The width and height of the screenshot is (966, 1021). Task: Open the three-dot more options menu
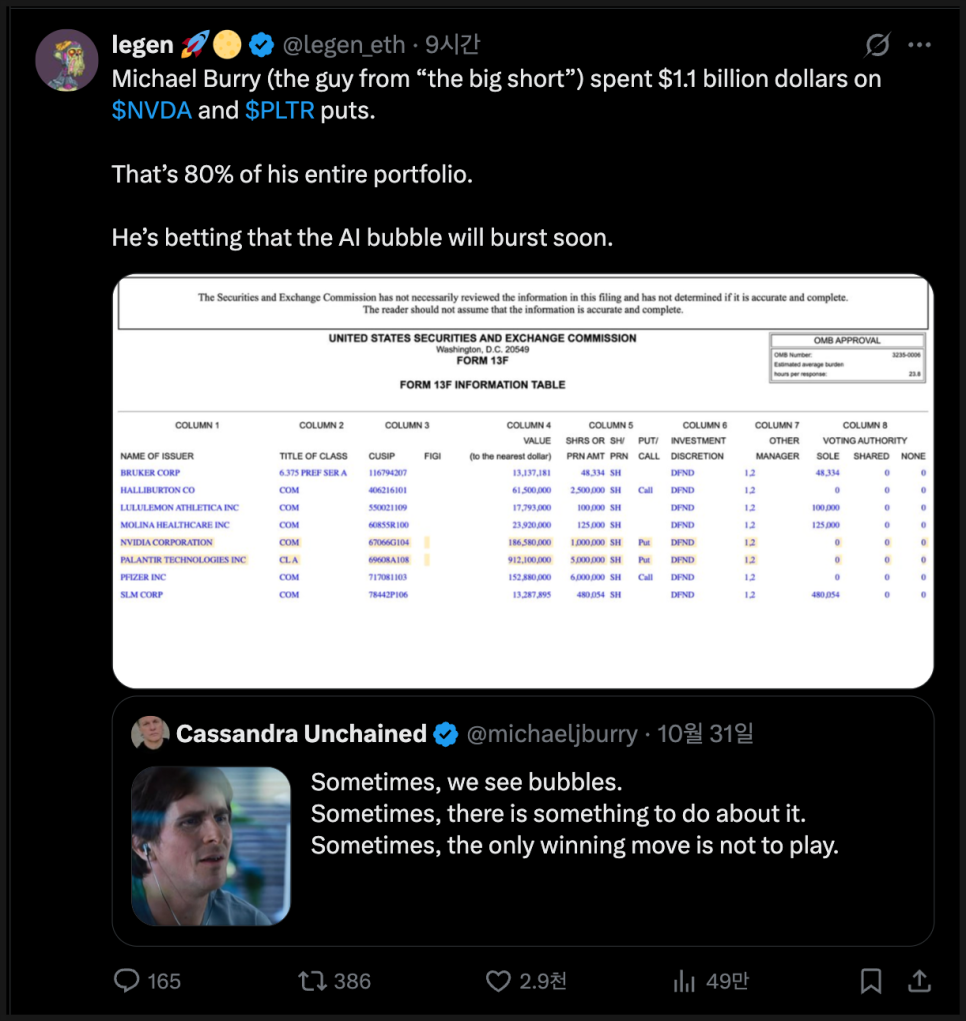coord(919,45)
